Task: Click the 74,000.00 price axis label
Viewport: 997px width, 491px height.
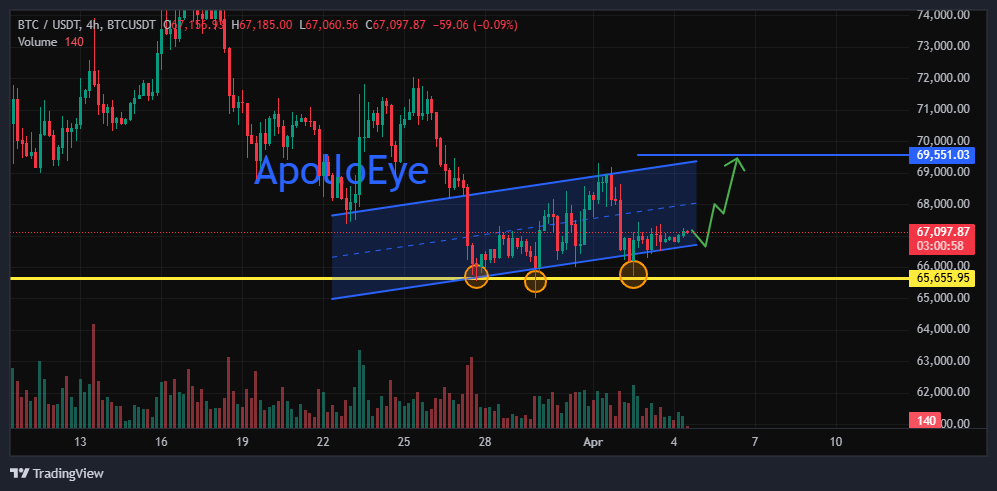Action: pos(944,15)
